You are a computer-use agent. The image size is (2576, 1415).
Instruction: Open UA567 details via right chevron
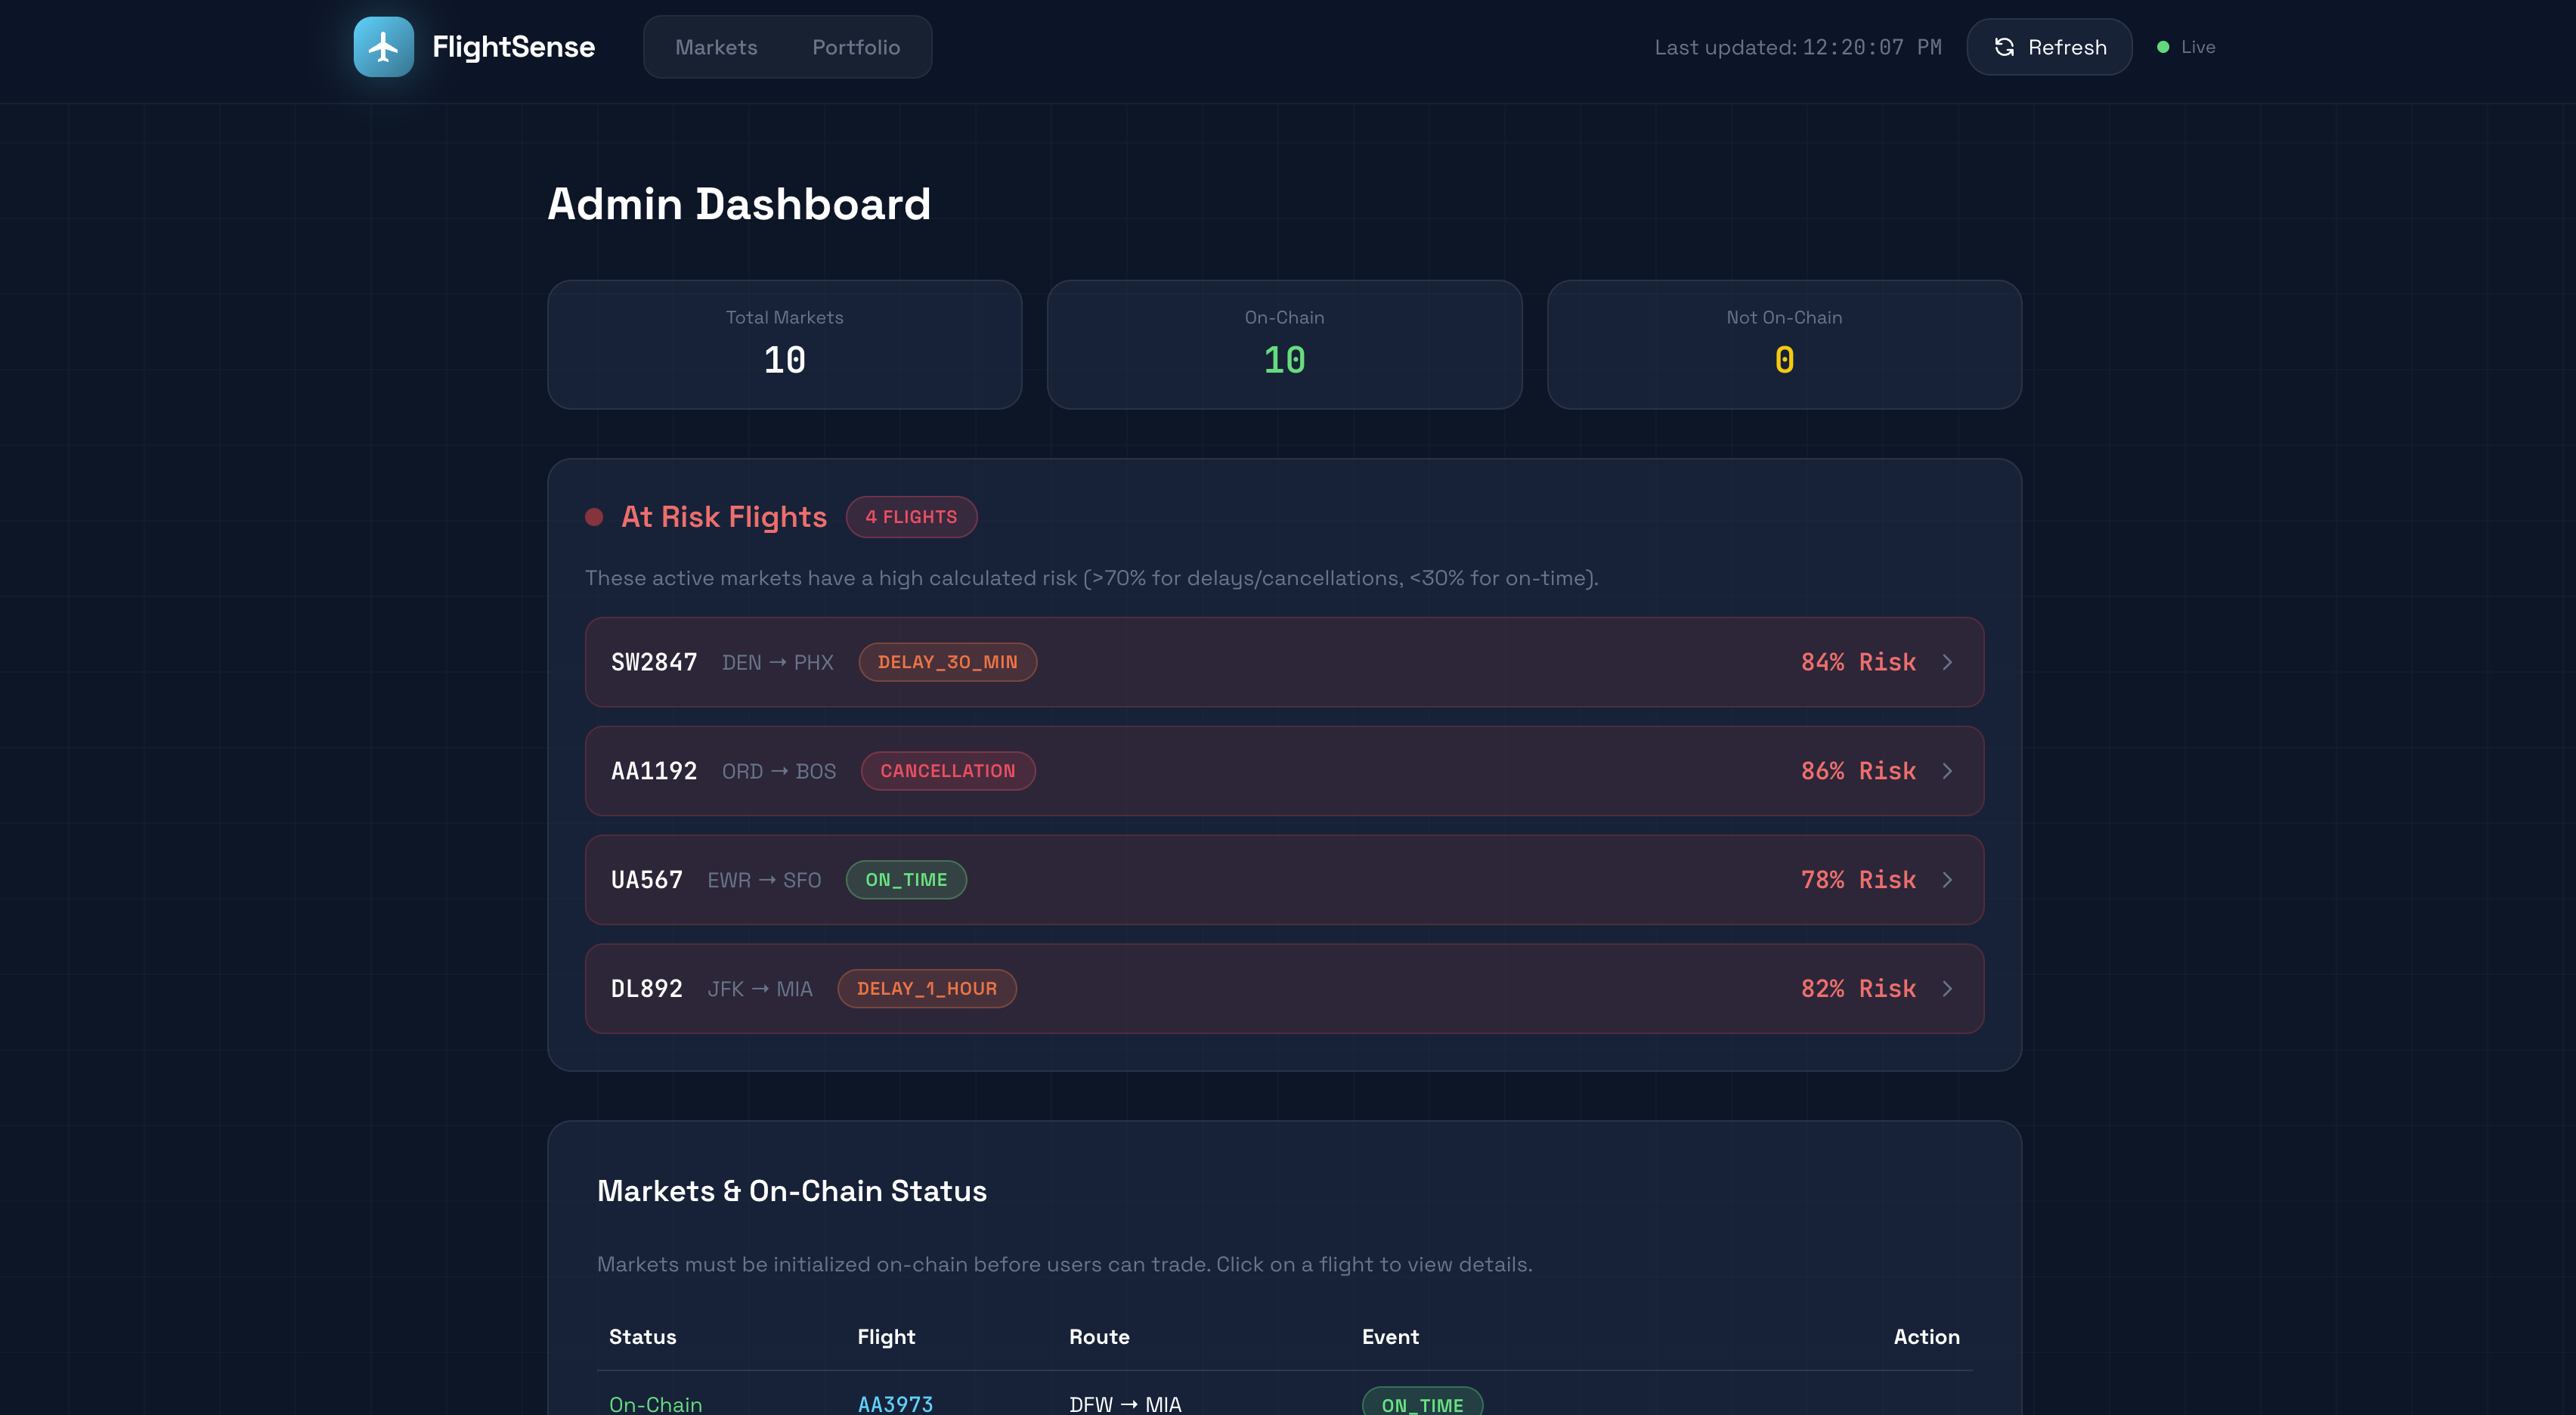(1947, 880)
